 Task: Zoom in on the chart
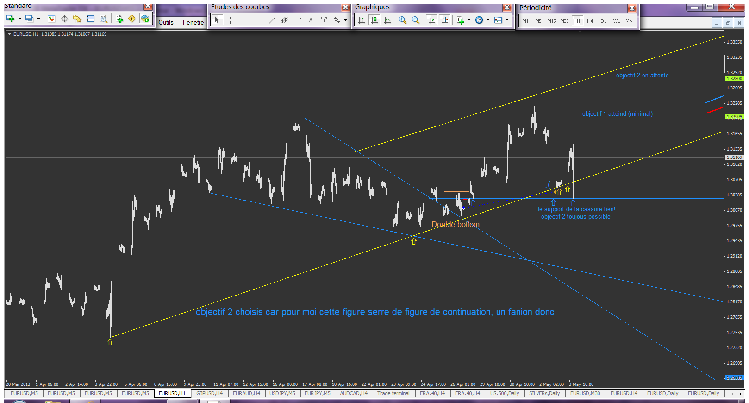[402, 20]
